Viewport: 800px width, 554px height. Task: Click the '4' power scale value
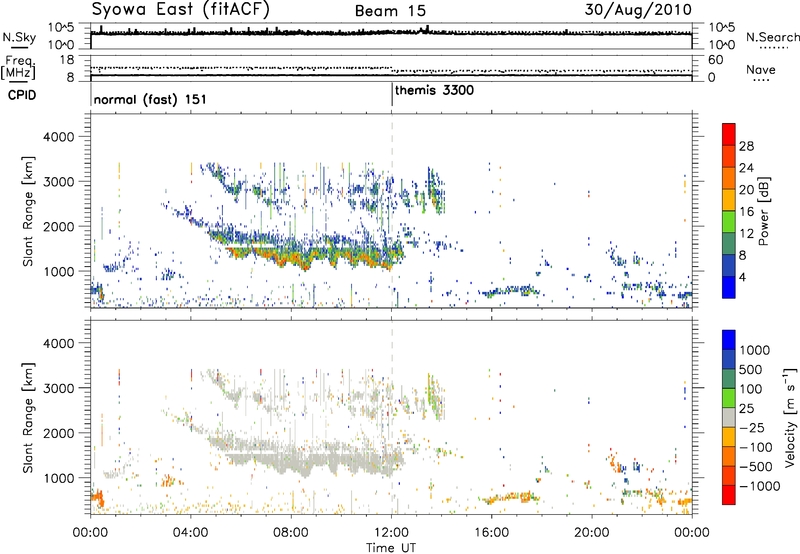pos(742,277)
